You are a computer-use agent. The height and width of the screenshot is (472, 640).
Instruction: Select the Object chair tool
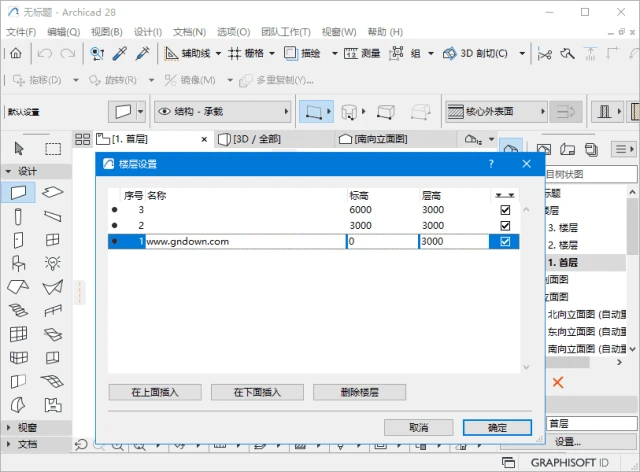(18, 263)
